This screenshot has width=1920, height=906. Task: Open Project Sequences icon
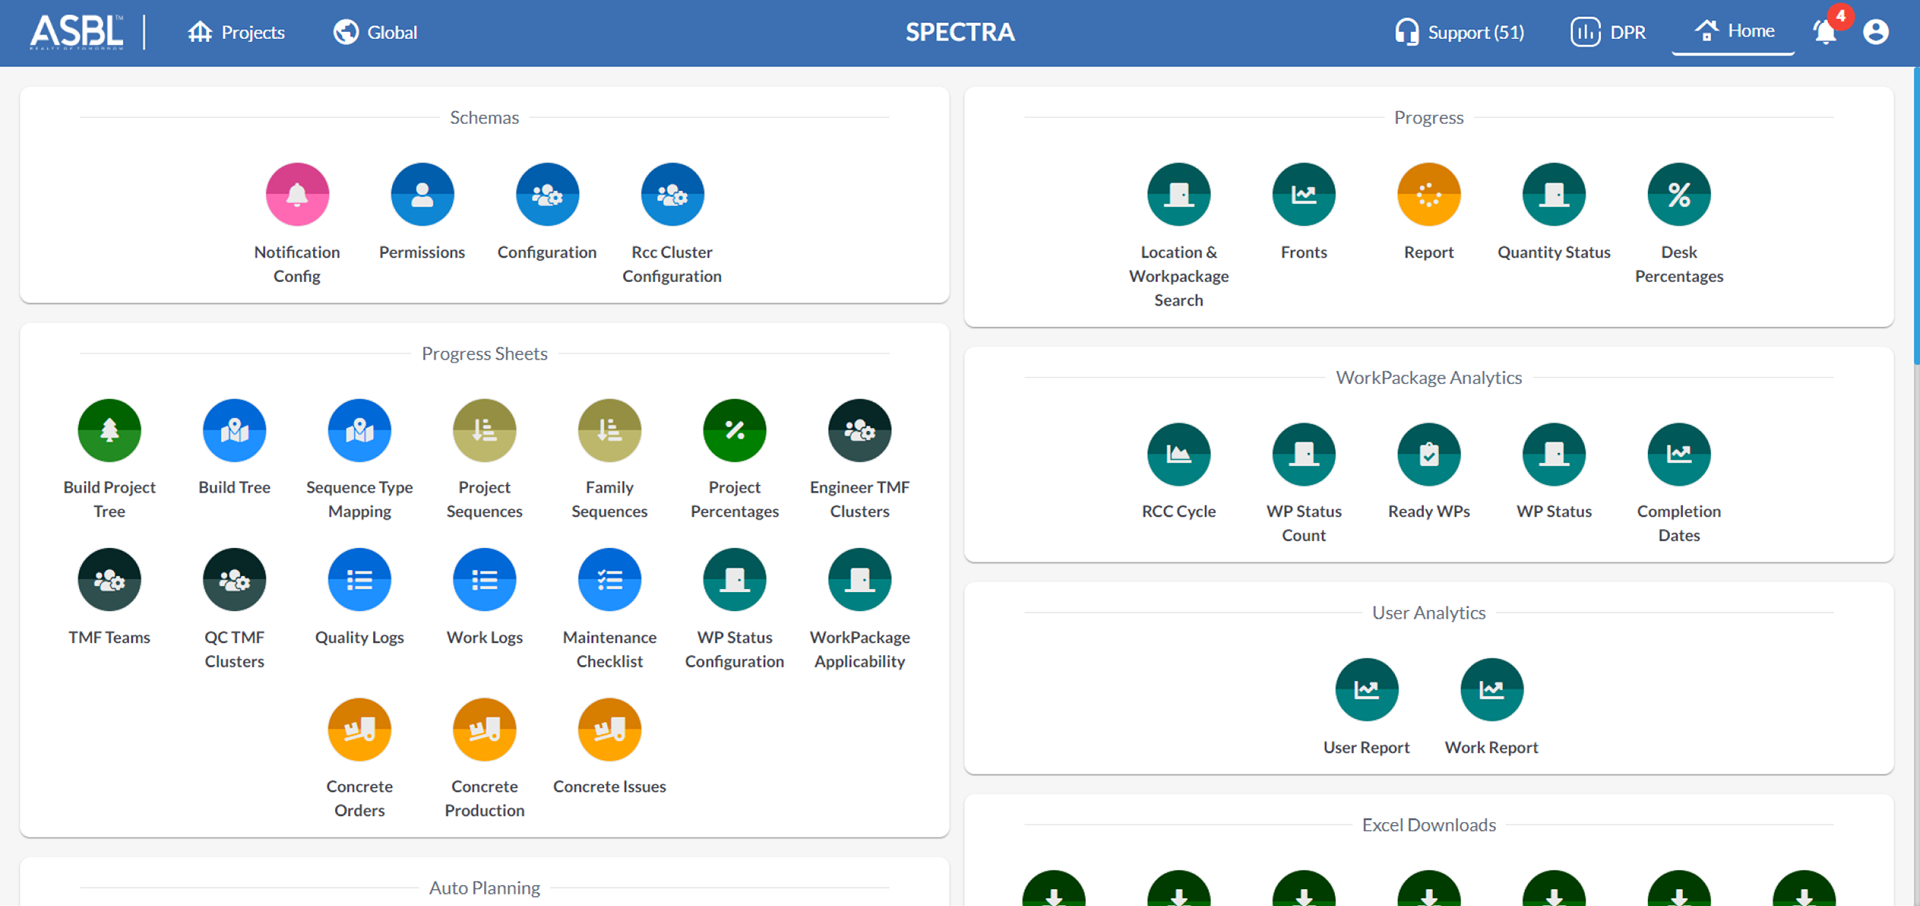coord(484,430)
